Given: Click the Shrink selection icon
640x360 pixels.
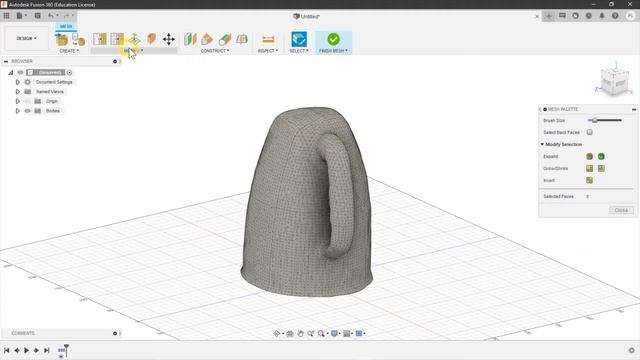Looking at the screenshot, I should tap(601, 168).
